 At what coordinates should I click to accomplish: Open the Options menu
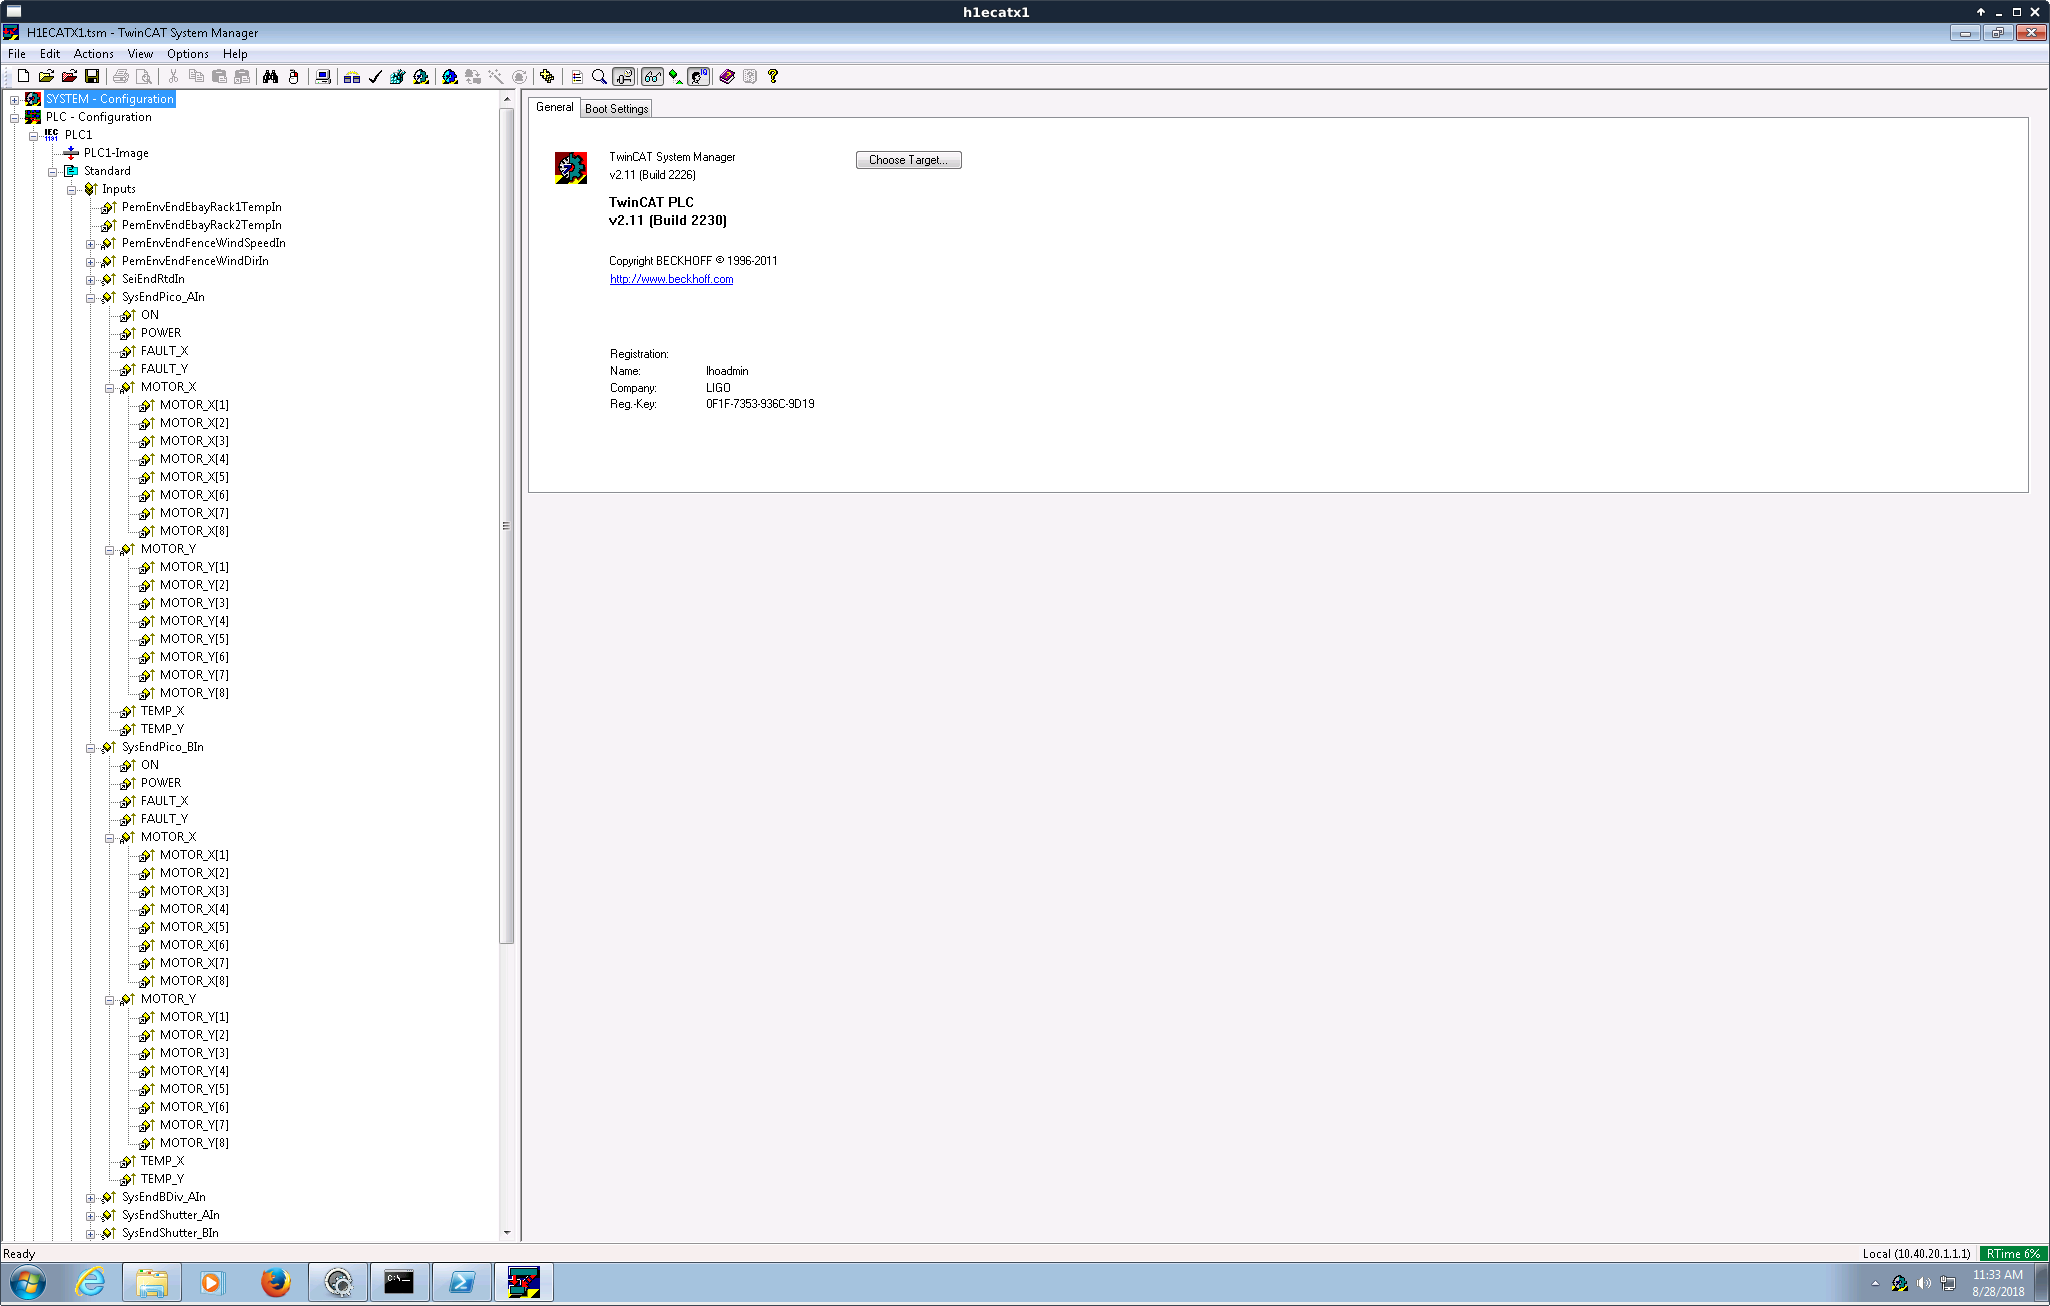[x=188, y=54]
